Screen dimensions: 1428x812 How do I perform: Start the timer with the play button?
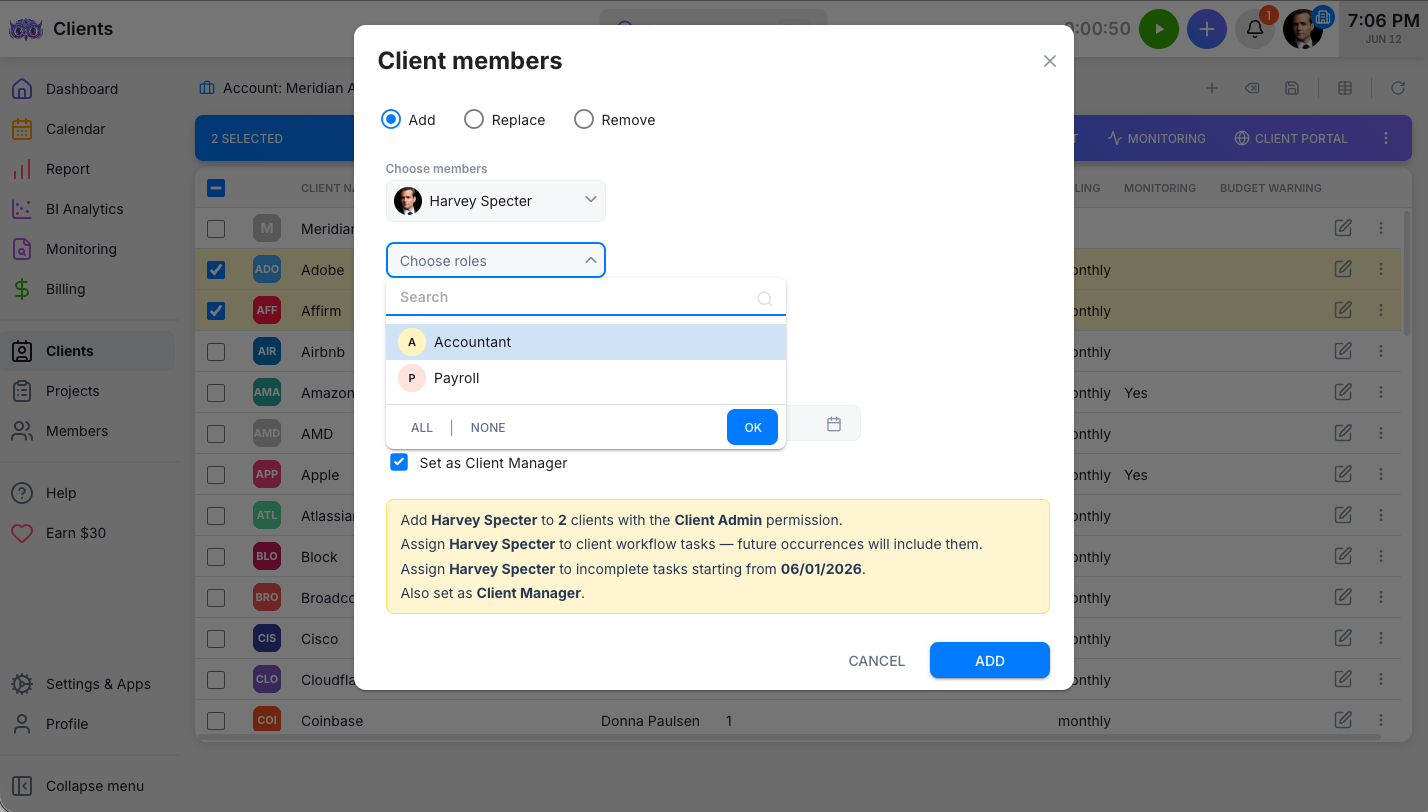click(1159, 29)
